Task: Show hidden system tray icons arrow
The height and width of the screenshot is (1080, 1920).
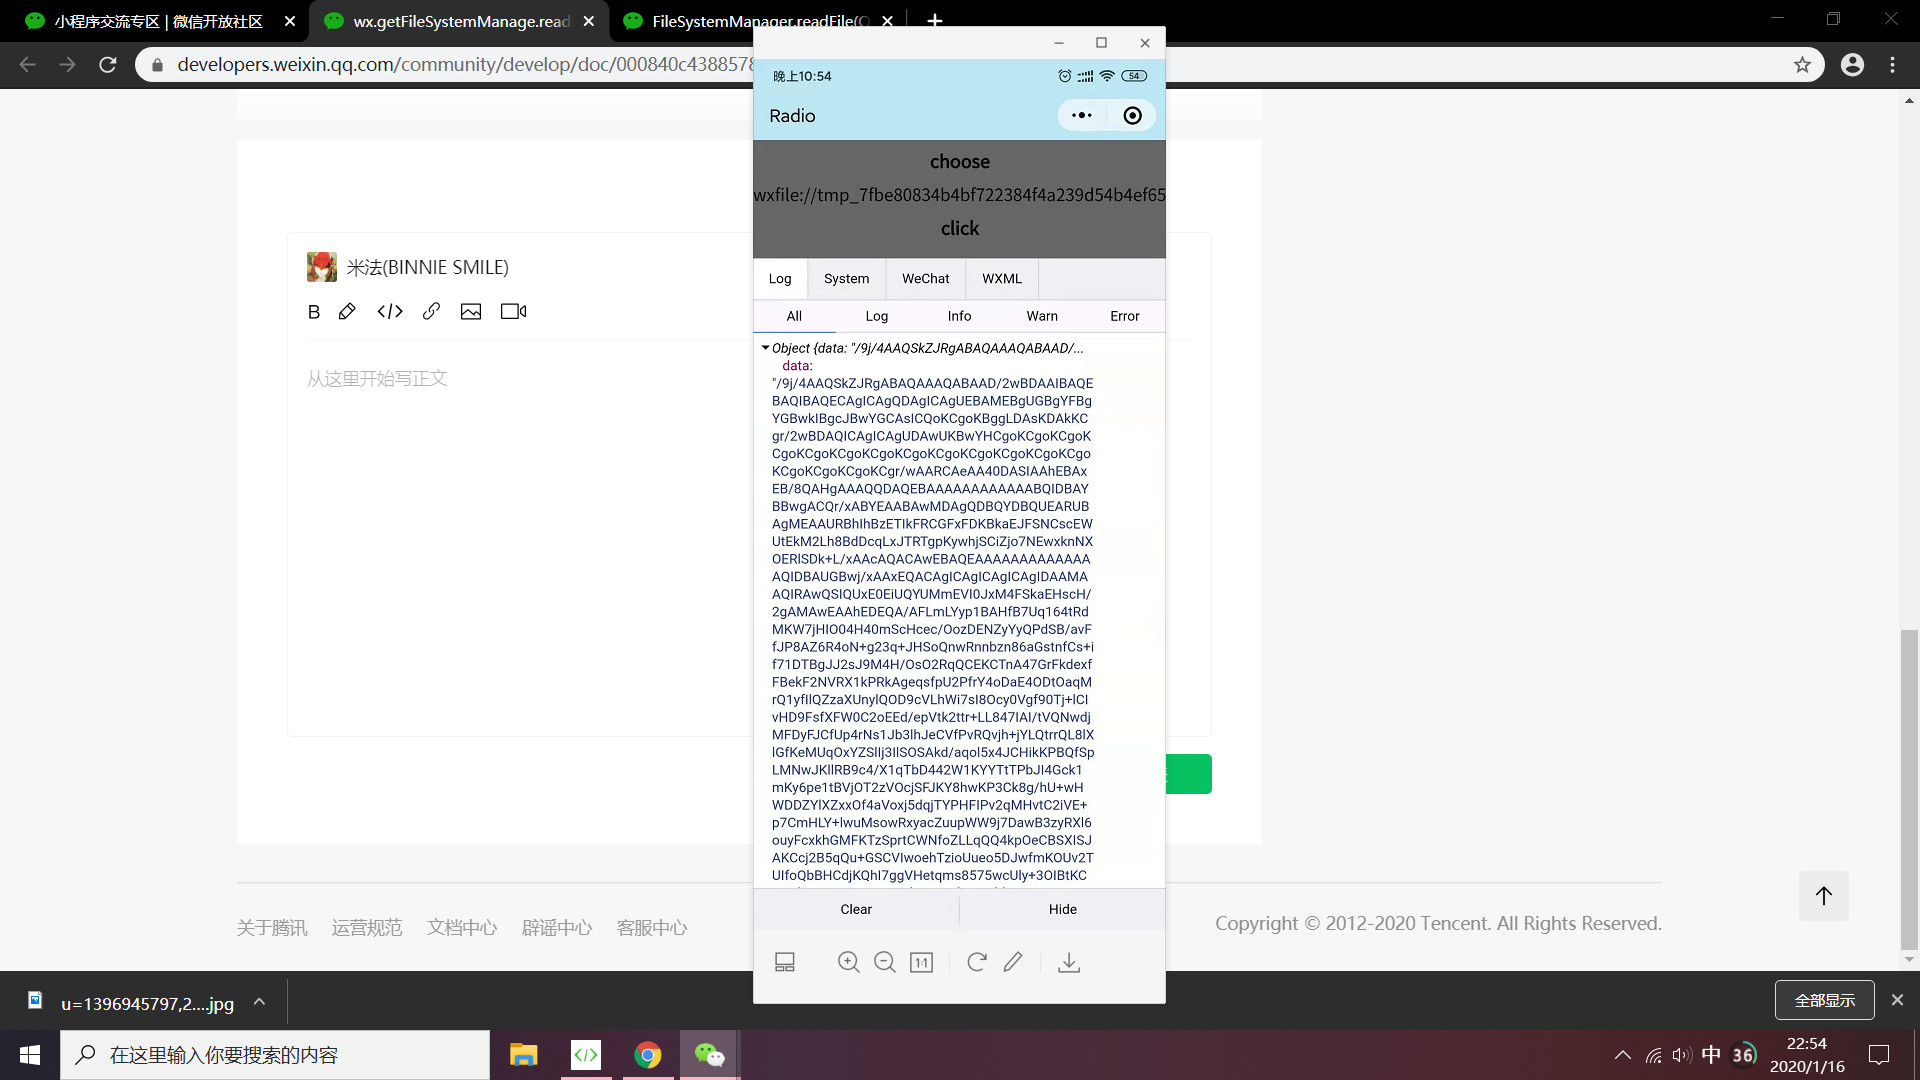Action: click(x=1623, y=1055)
